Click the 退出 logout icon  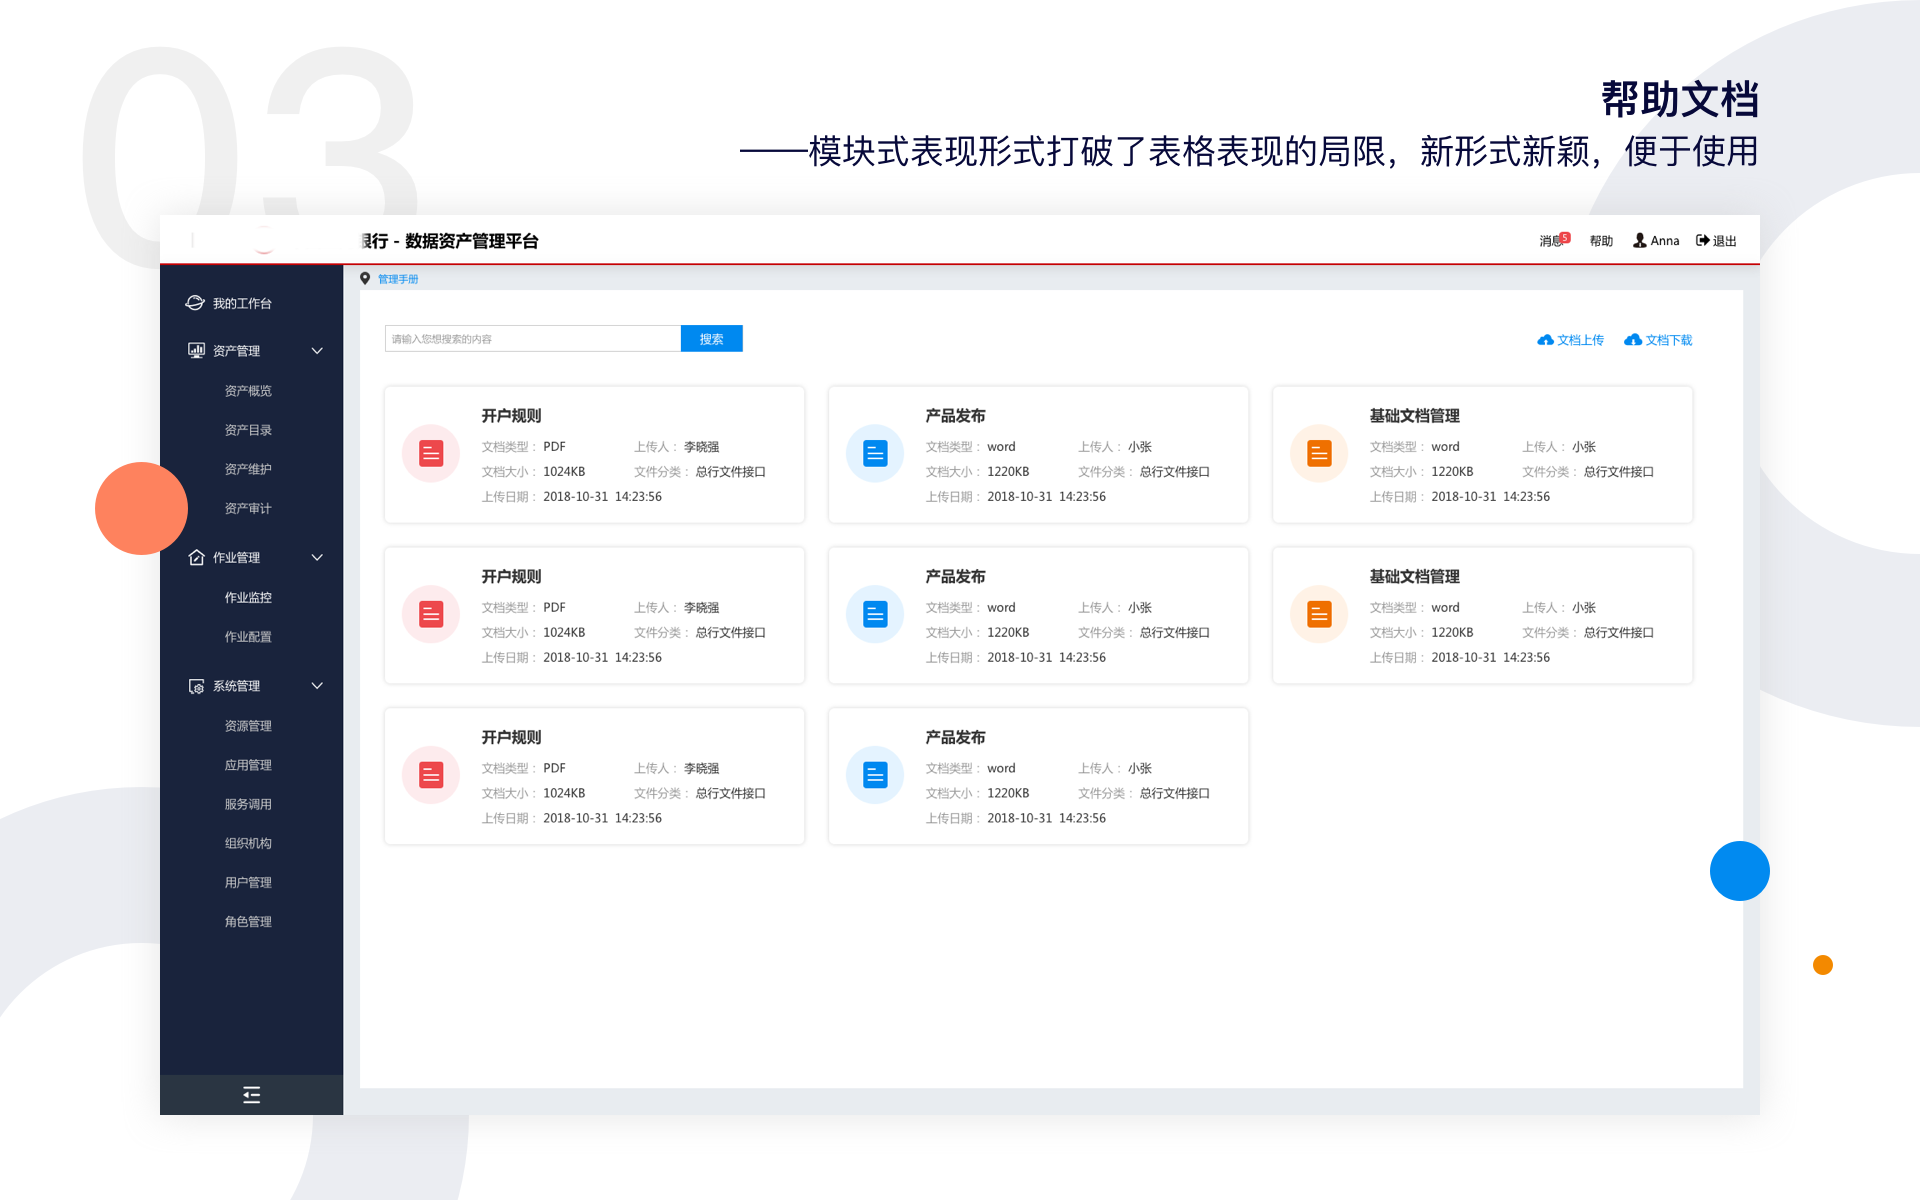[x=1702, y=241]
